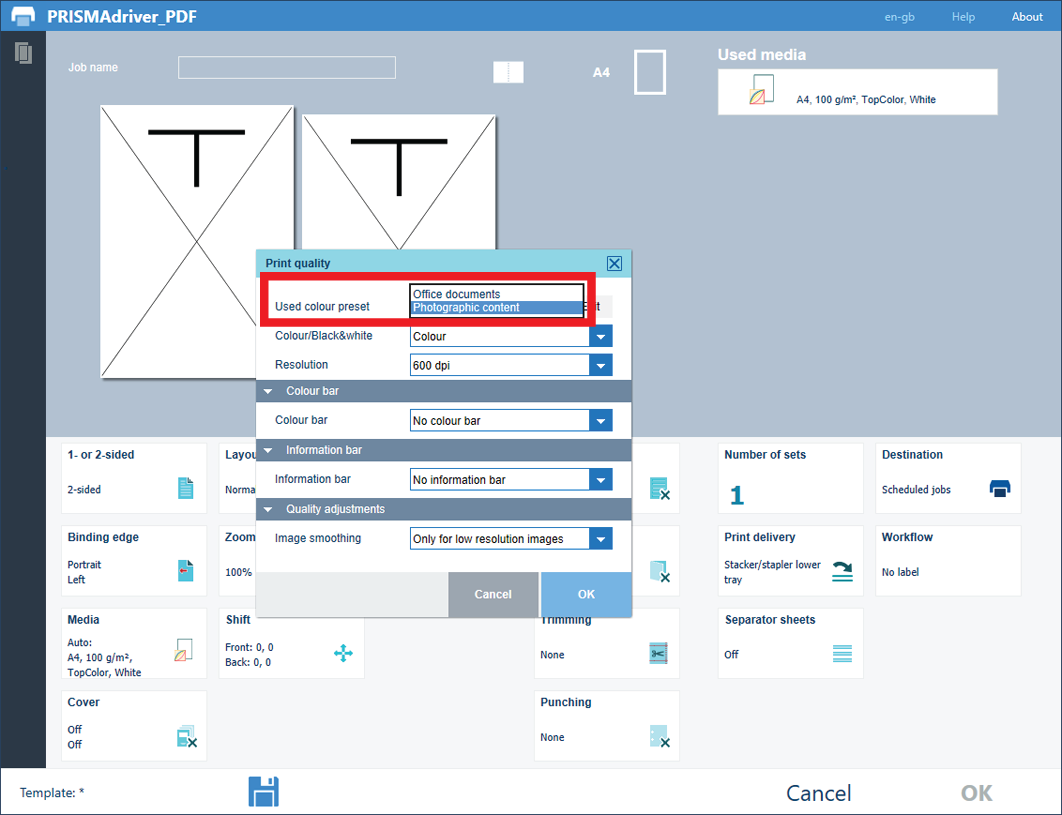Click the Trimming scissors icon
This screenshot has width=1062, height=815.
[657, 654]
